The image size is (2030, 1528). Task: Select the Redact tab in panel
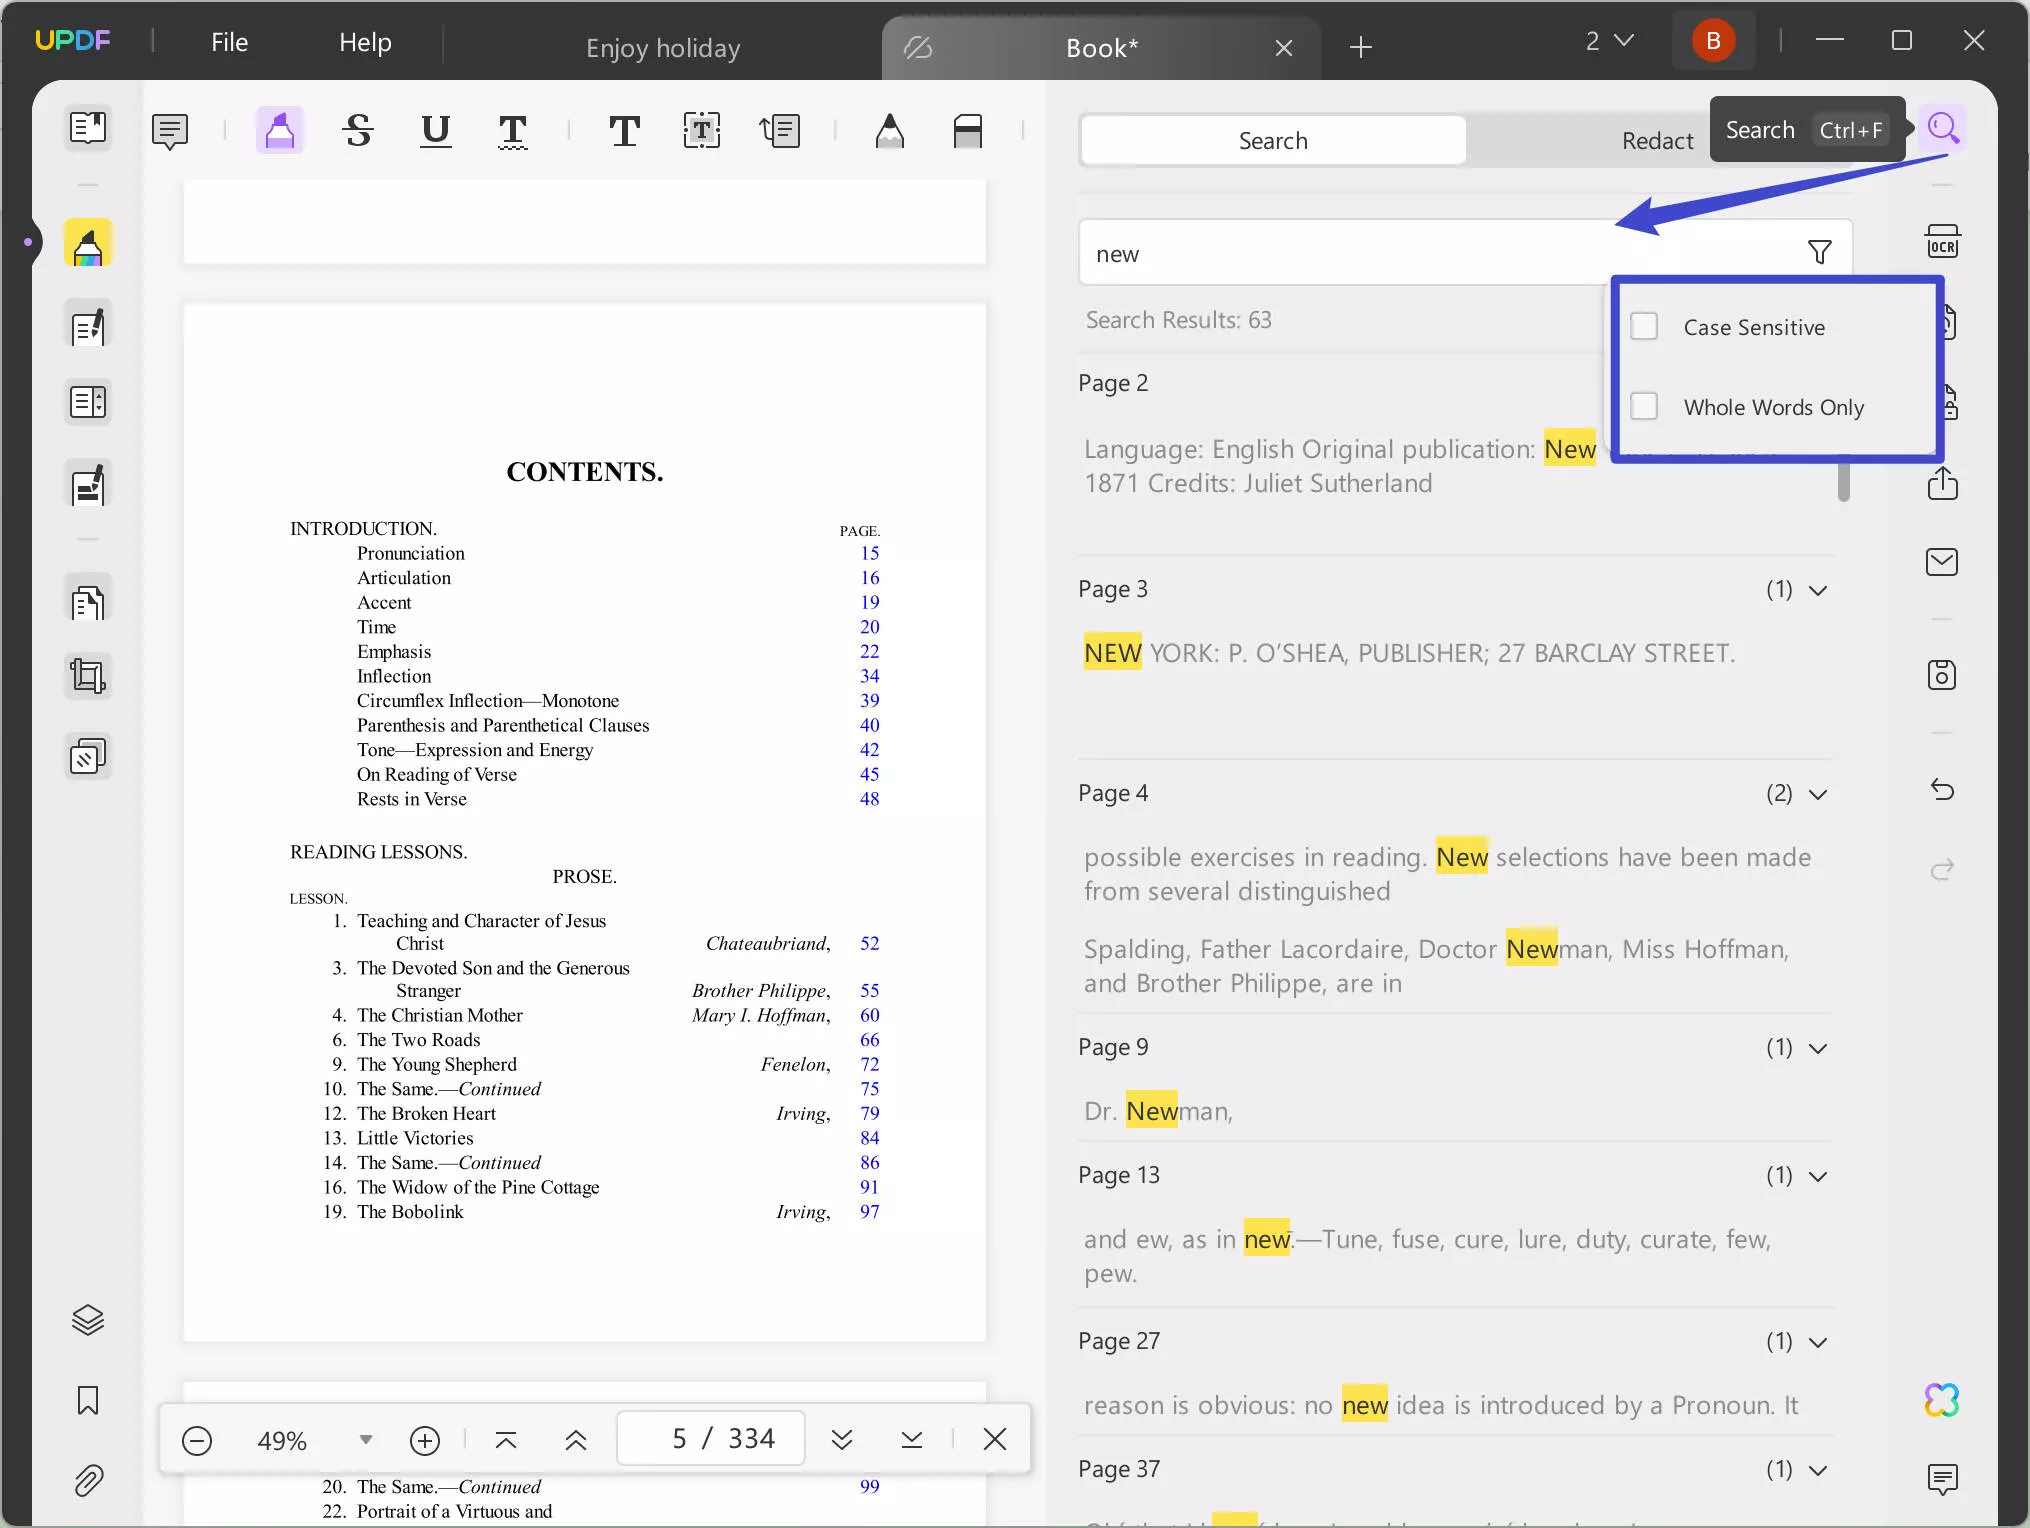(x=1657, y=140)
